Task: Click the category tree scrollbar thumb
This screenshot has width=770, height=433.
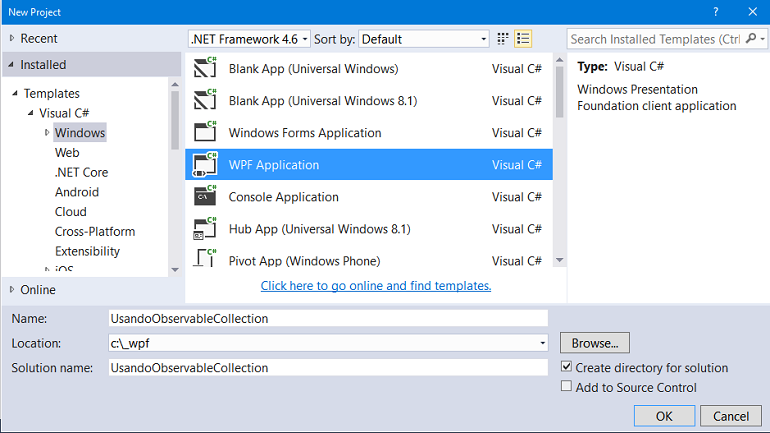Action: click(175, 120)
